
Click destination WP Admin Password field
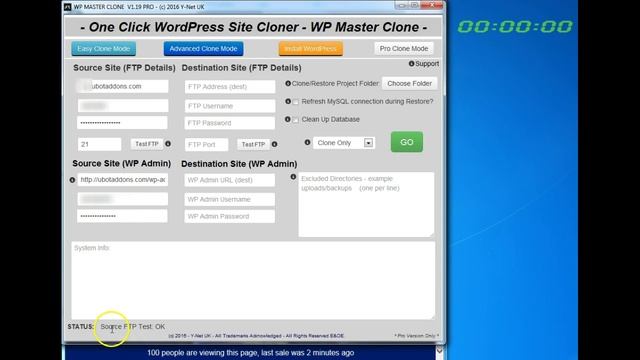(x=229, y=216)
